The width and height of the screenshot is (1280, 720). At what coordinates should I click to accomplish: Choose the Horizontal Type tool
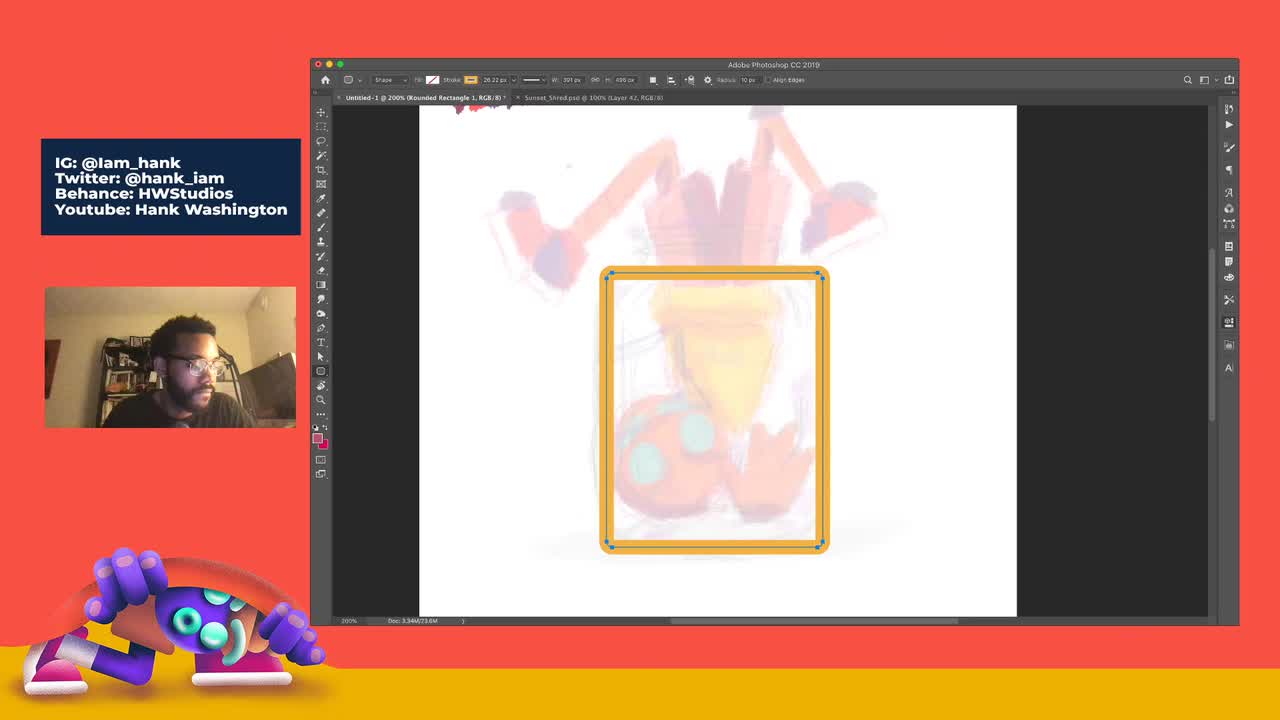321,342
